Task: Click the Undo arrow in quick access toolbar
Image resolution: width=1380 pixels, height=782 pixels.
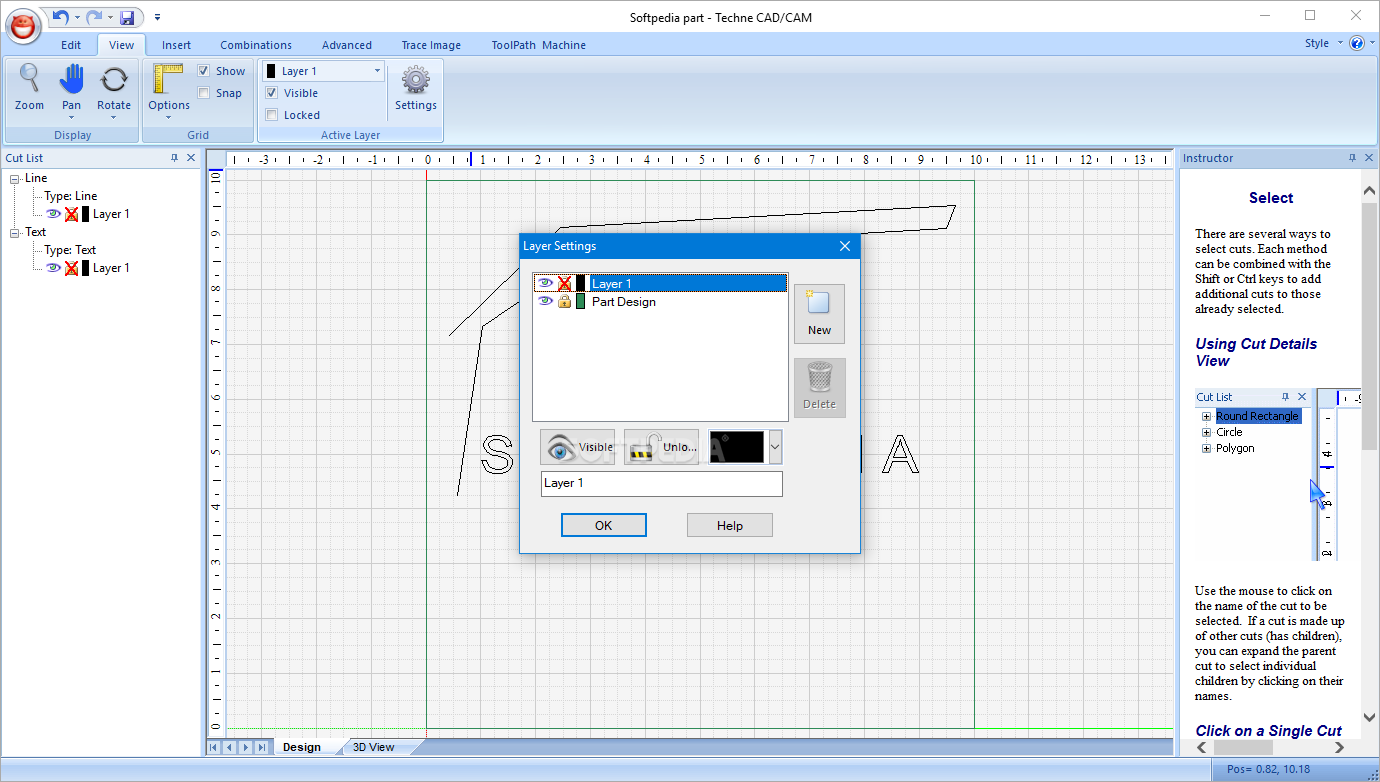Action: 60,17
